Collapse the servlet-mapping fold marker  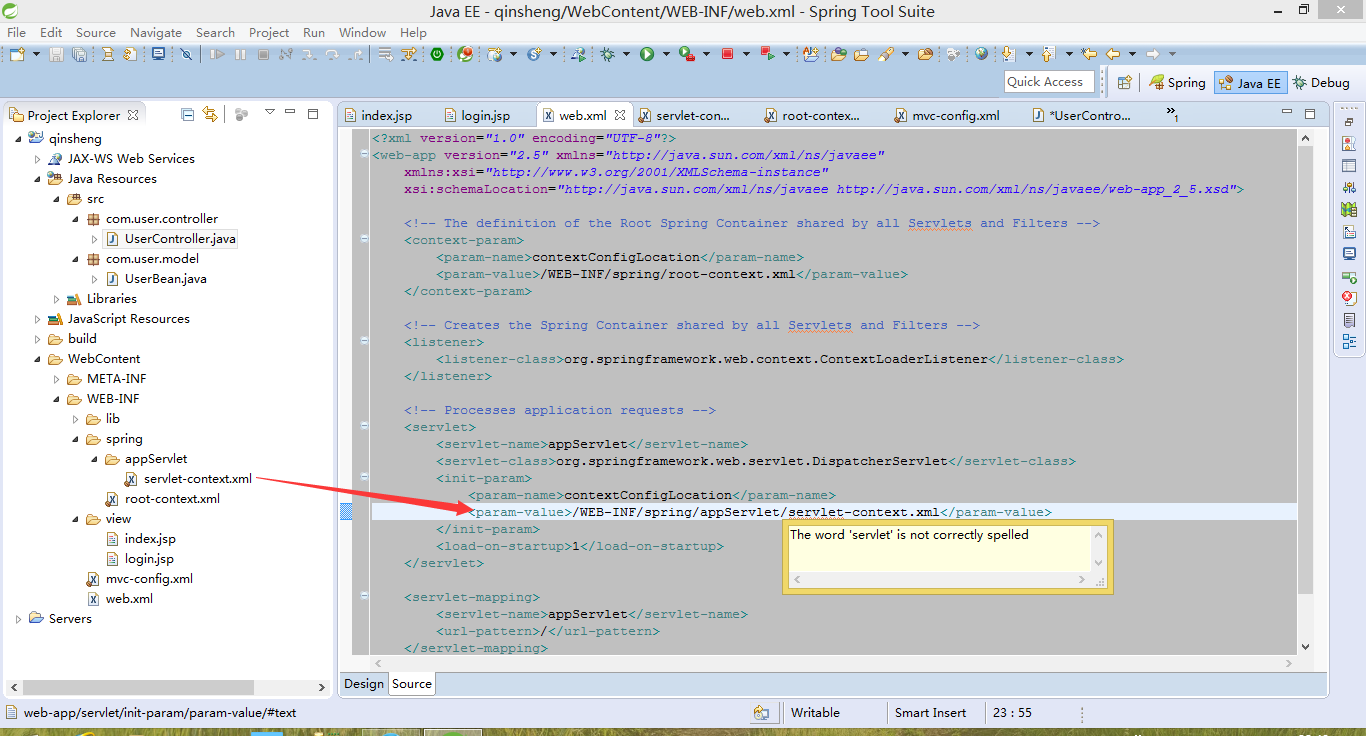pyautogui.click(x=363, y=597)
